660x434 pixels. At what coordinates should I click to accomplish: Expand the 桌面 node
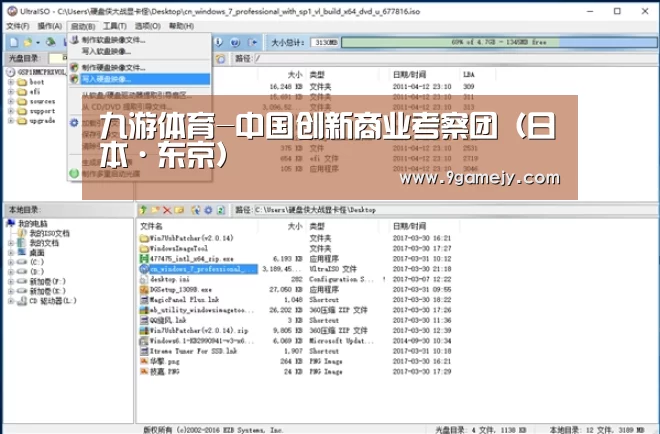[x=11, y=253]
